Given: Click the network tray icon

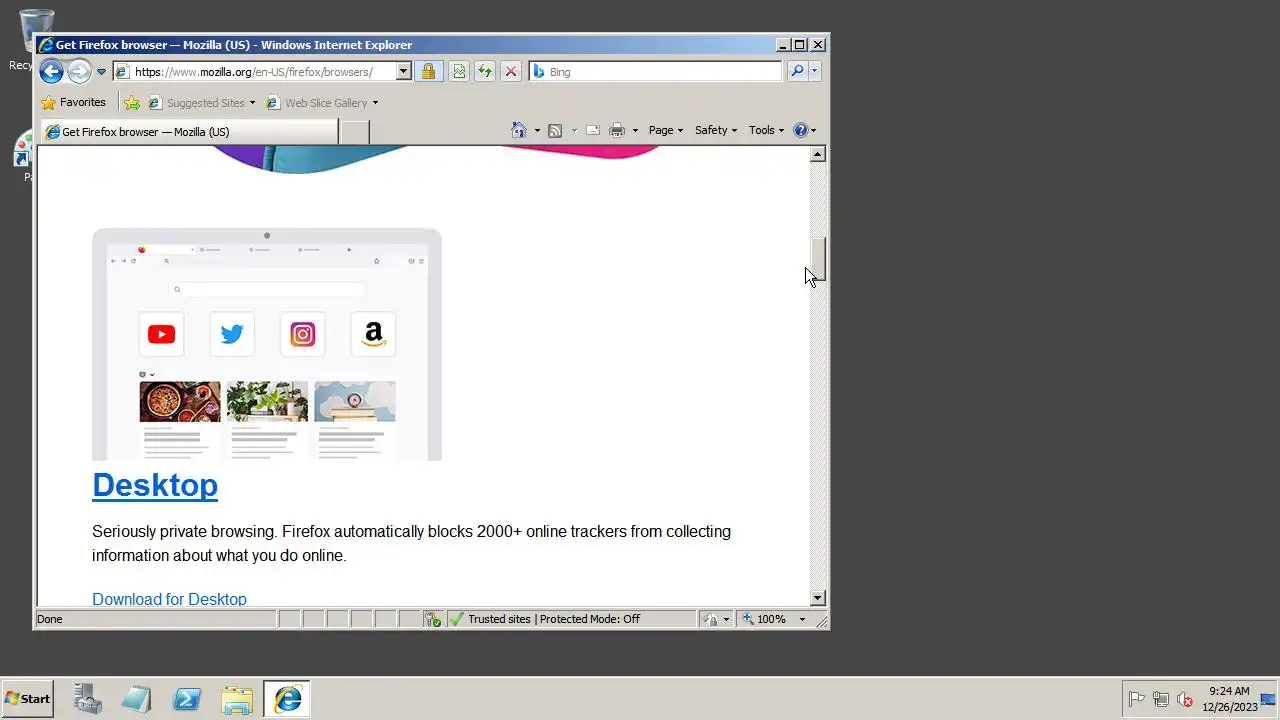Looking at the screenshot, I should (1161, 699).
